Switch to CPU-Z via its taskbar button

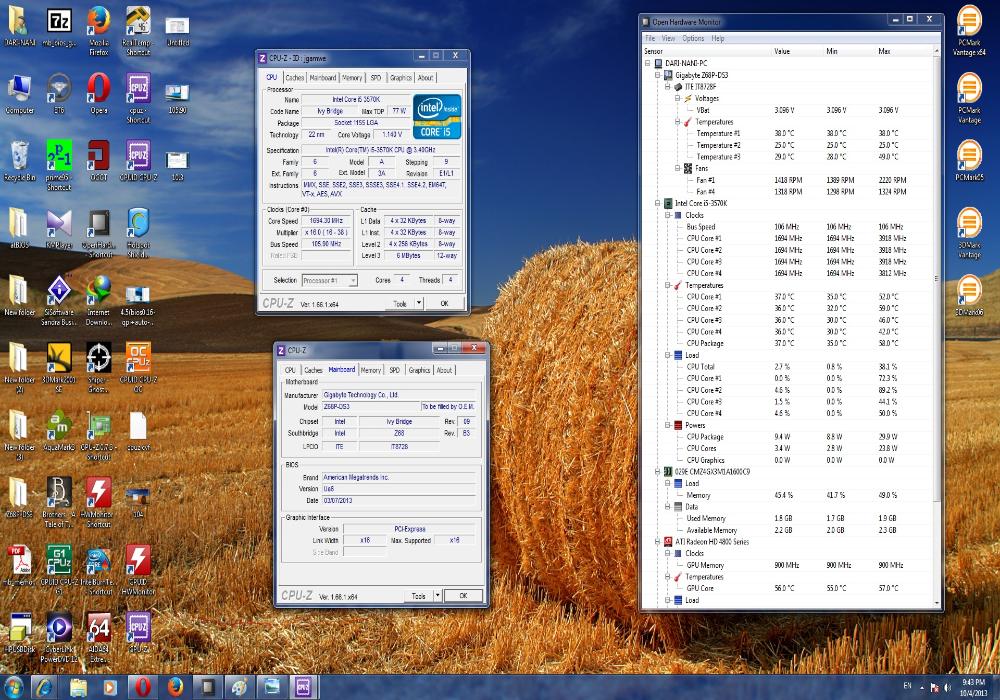point(304,687)
